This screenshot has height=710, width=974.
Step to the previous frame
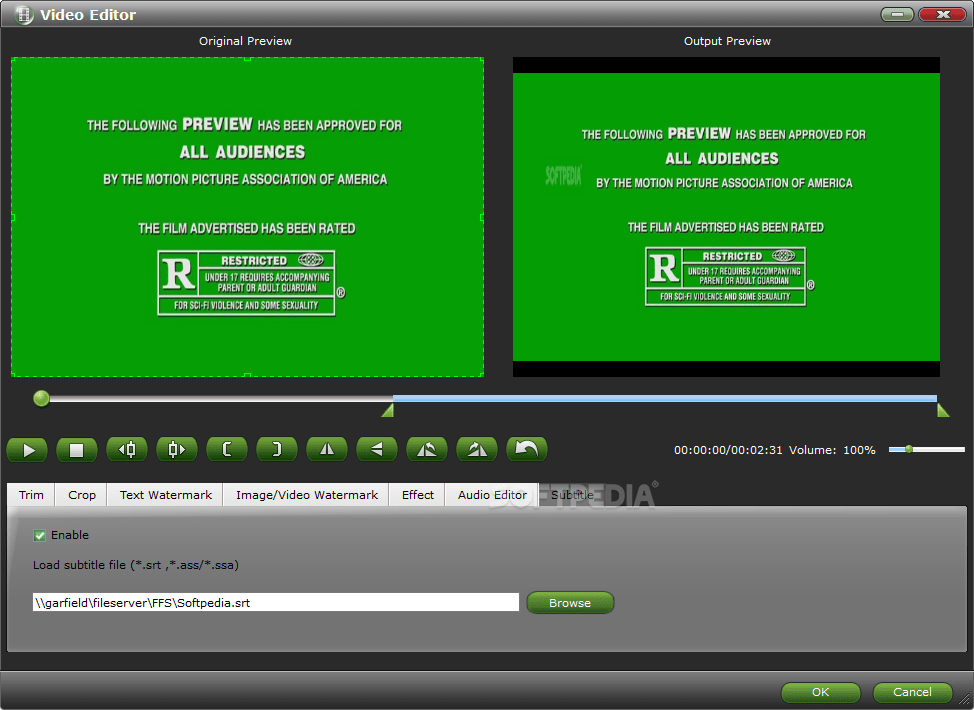coord(127,449)
